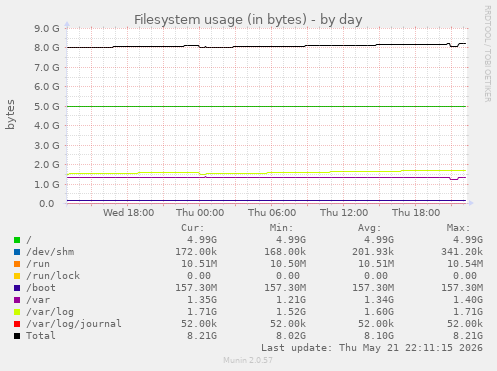Click the graph title 'Filesystem usage (in bytes) - by day'
497x371 pixels.
coord(248,19)
